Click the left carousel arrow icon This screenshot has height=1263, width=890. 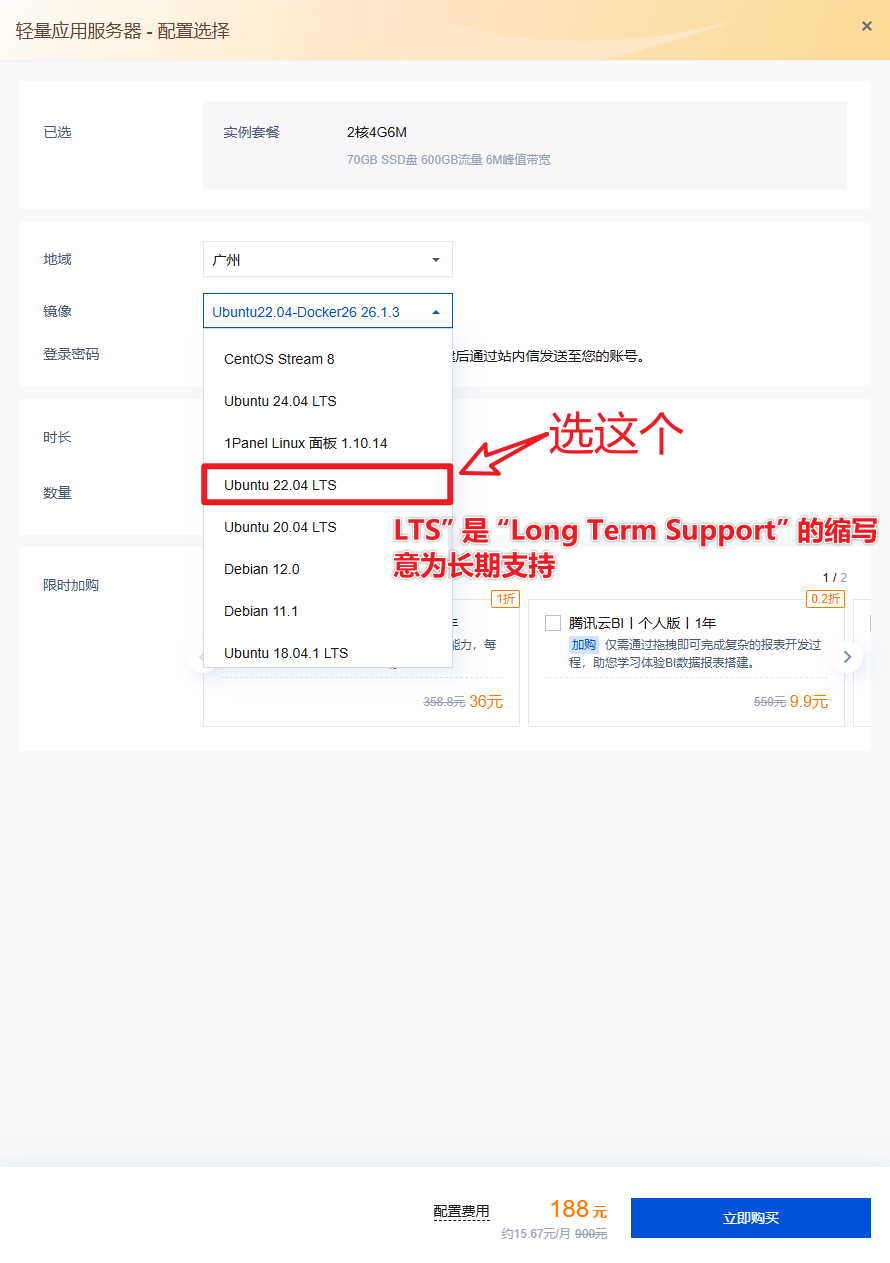[x=198, y=657]
